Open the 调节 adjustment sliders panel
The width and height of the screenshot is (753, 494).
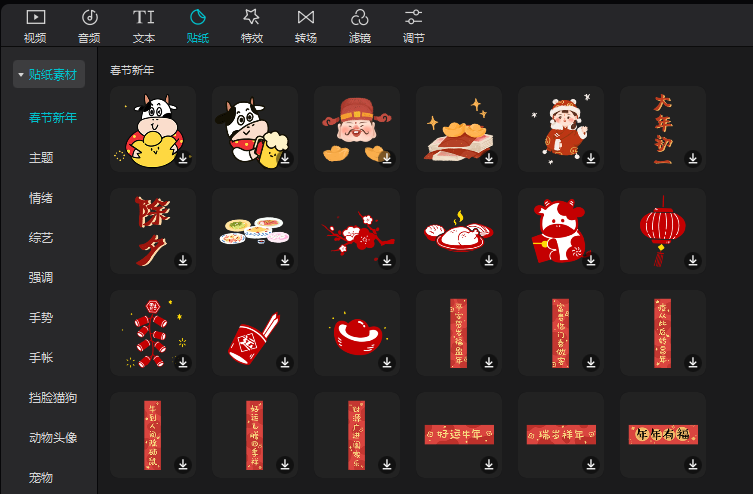pos(413,25)
